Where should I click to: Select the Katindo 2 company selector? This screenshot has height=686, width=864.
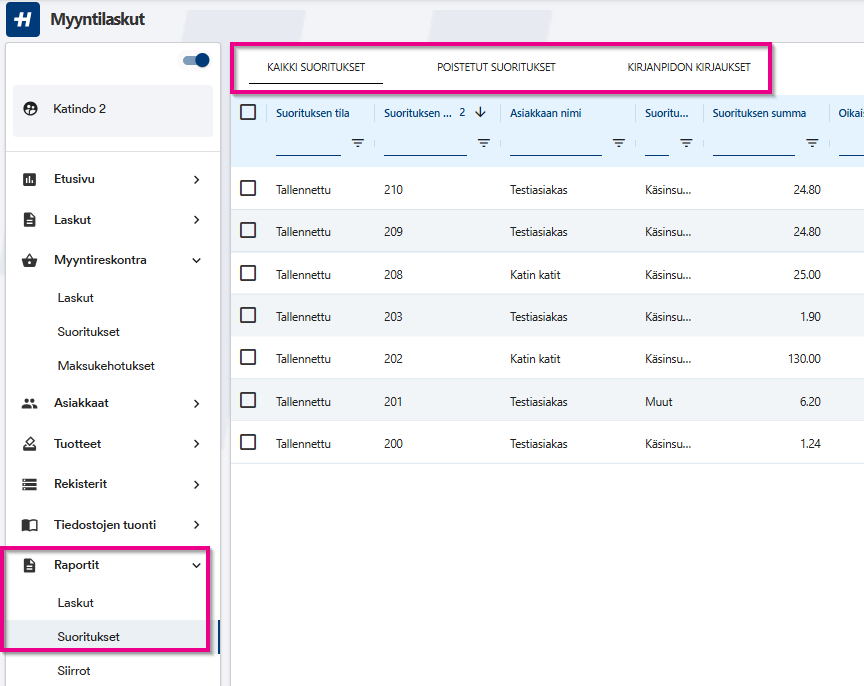tap(113, 110)
